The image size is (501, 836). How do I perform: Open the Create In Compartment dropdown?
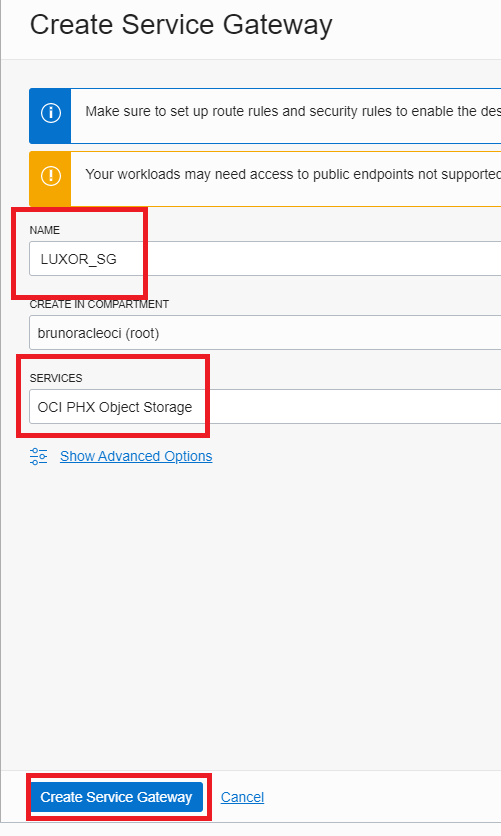click(265, 333)
